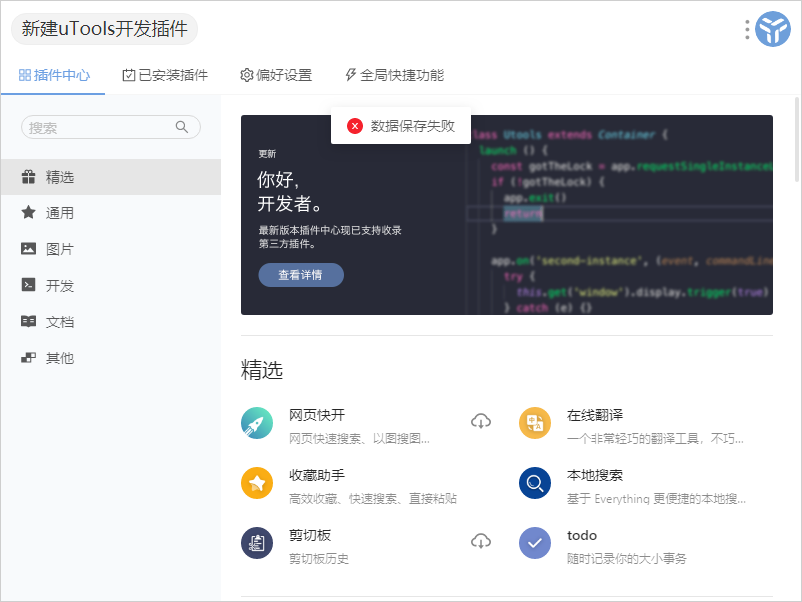Select 文档 category in sidebar
Image resolution: width=802 pixels, height=602 pixels.
[111, 322]
